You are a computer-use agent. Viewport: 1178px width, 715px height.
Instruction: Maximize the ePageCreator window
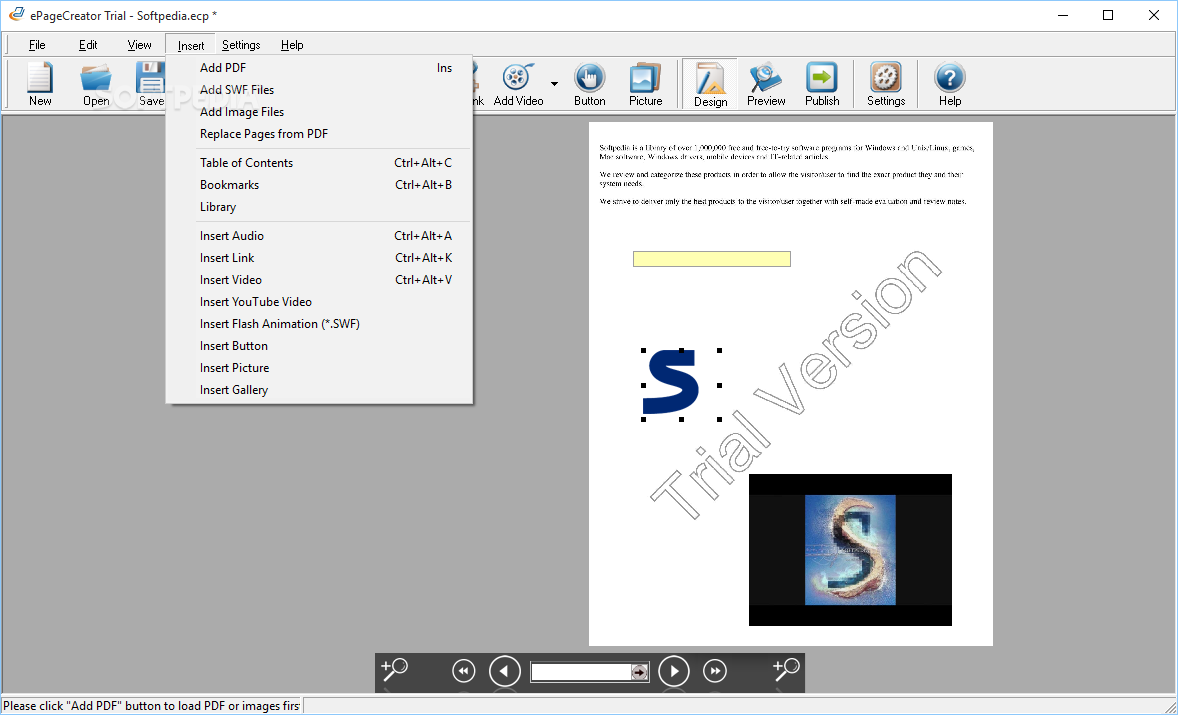[1108, 15]
